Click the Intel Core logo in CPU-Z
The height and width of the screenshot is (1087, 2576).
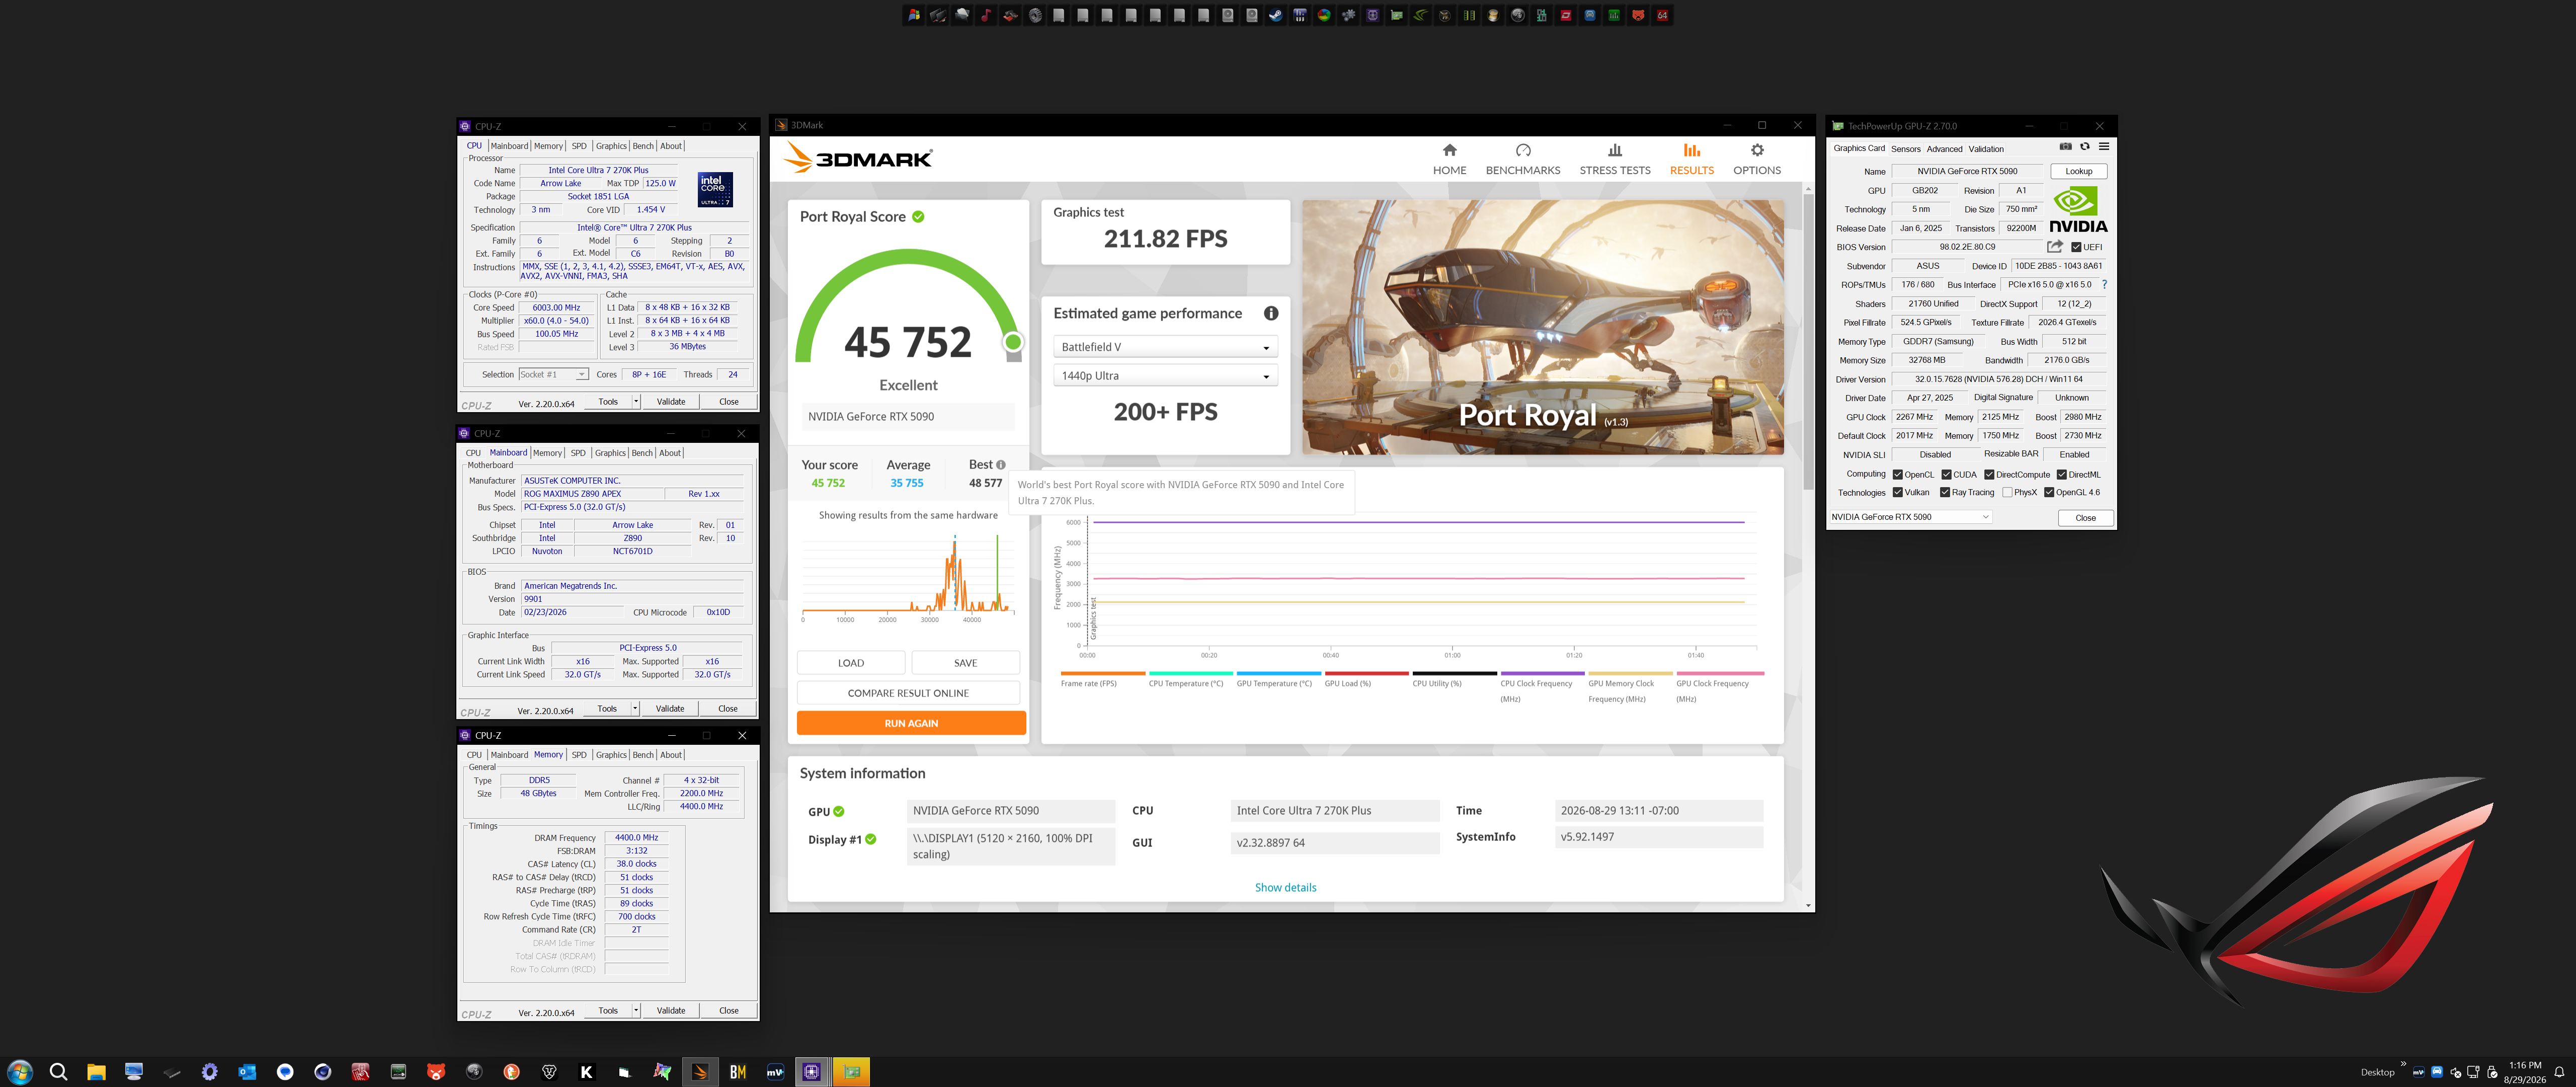714,189
